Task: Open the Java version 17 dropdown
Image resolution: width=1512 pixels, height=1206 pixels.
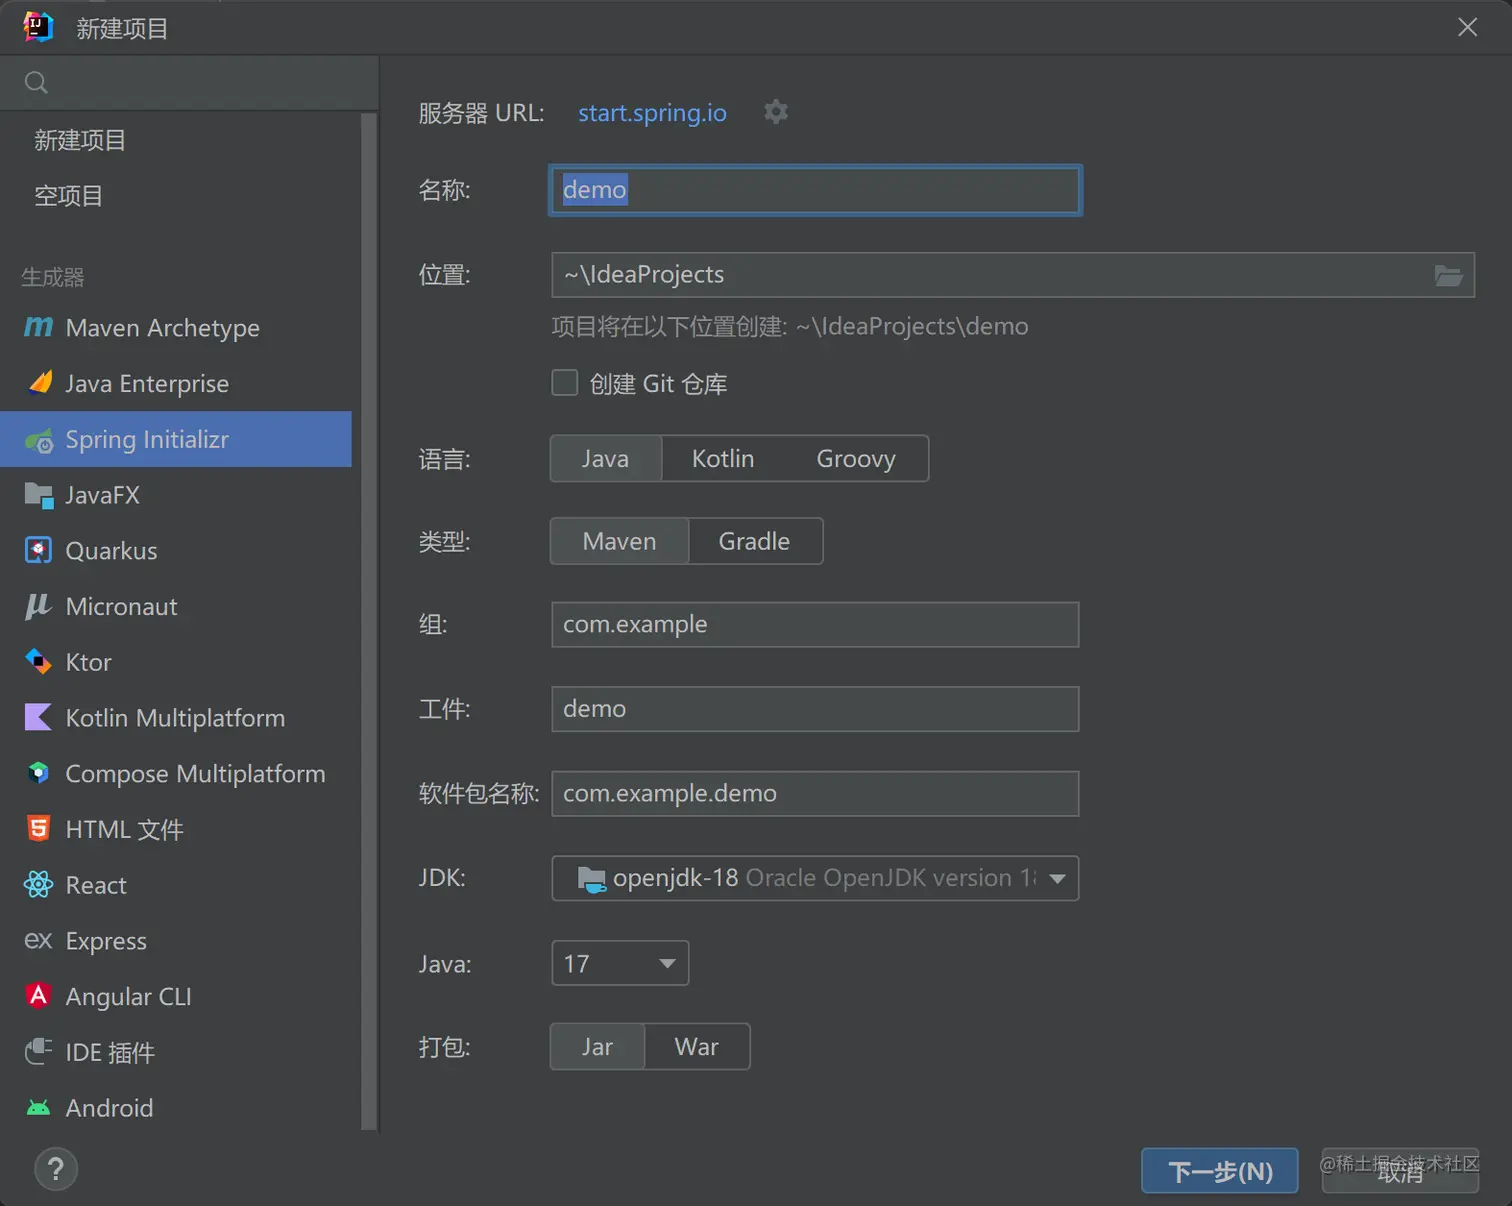Action: coord(620,963)
